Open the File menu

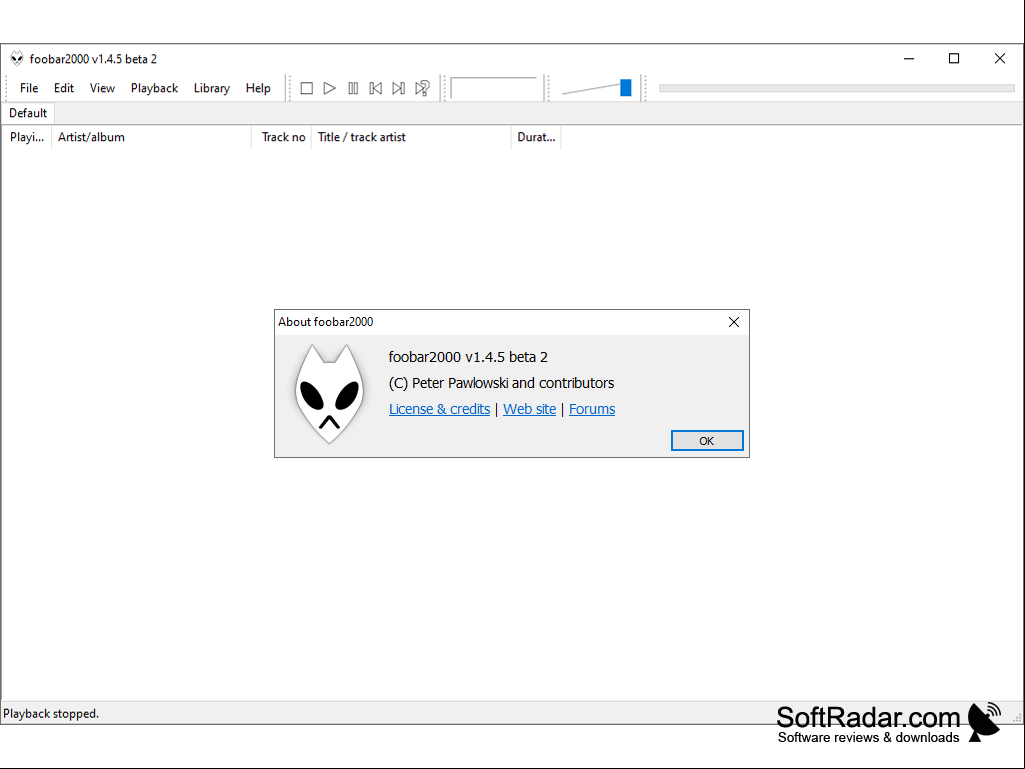pos(29,88)
